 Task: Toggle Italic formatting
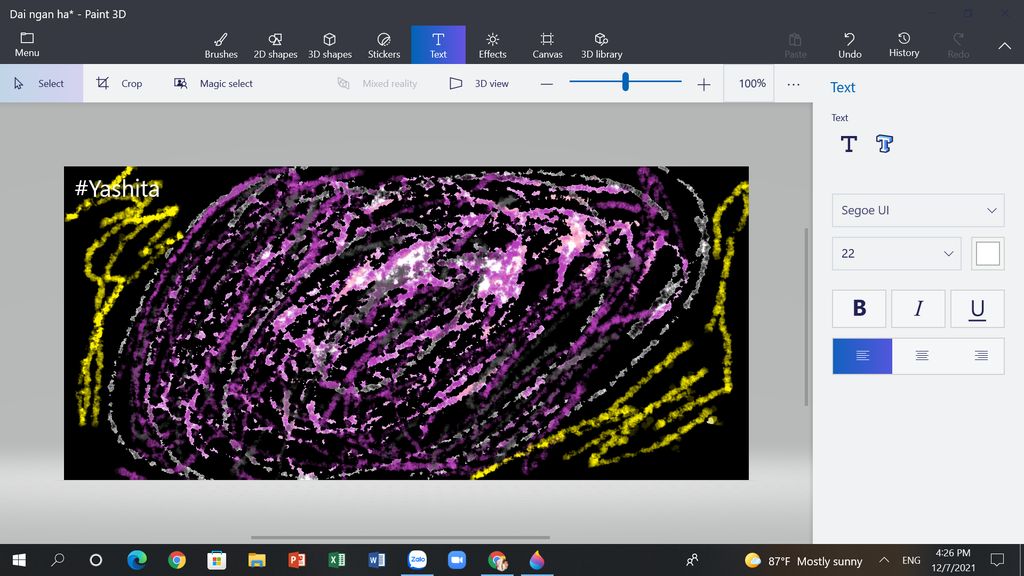918,308
